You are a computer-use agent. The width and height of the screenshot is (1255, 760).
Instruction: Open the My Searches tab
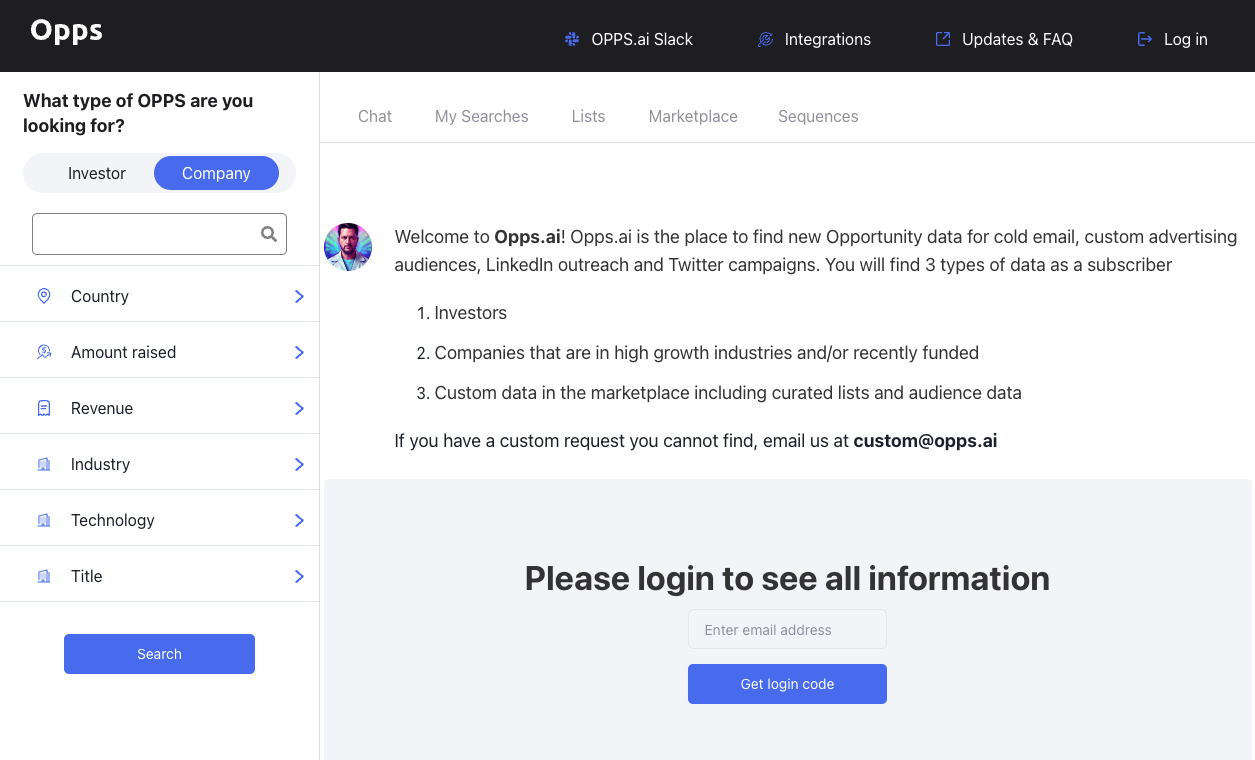coord(481,116)
